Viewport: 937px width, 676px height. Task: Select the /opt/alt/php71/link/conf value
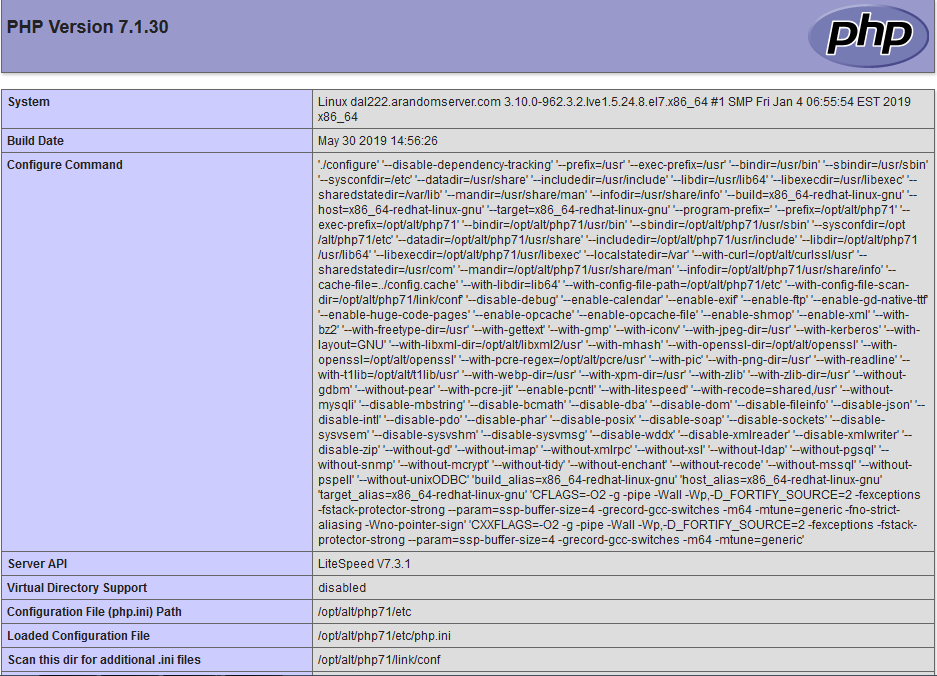379,659
